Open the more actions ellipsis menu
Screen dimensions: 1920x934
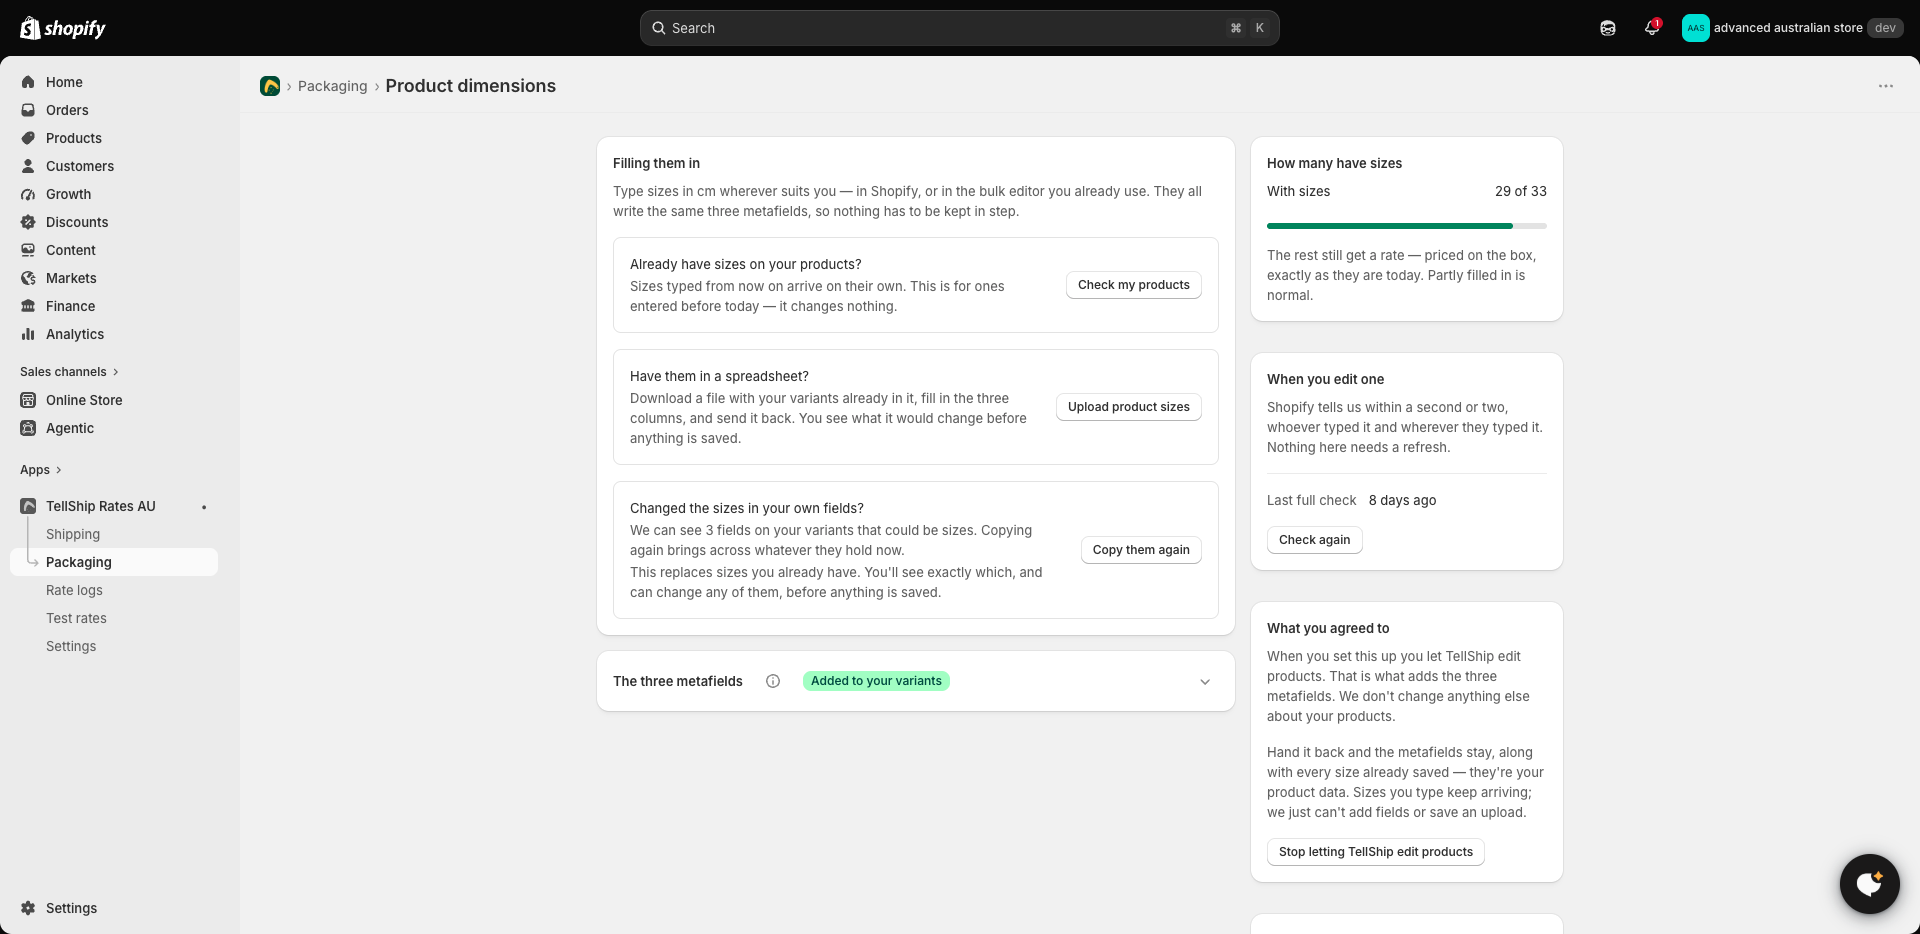tap(1886, 86)
